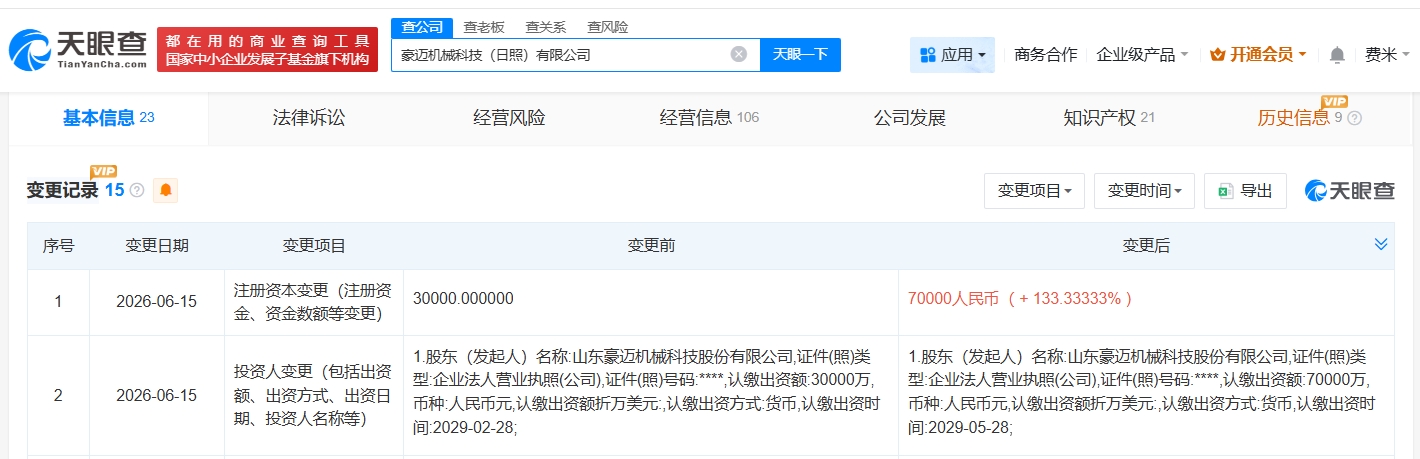This screenshot has width=1420, height=459.
Task: Switch to the 公司发展 tab
Action: [909, 118]
